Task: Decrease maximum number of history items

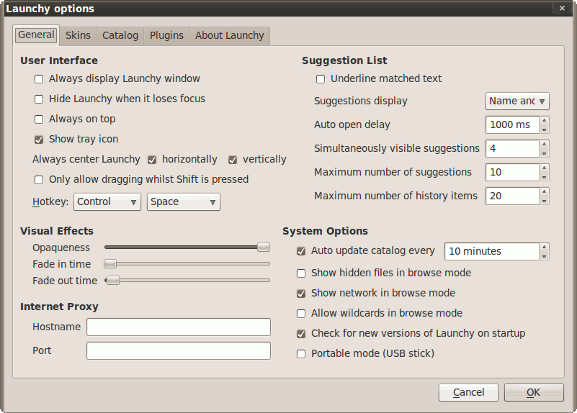Action: pos(544,200)
